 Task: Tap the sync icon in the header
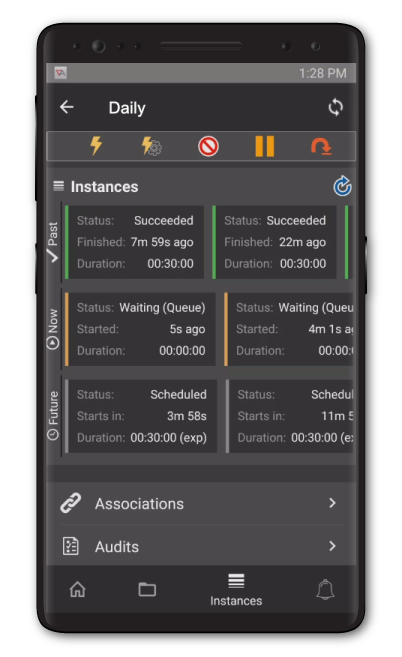point(335,107)
